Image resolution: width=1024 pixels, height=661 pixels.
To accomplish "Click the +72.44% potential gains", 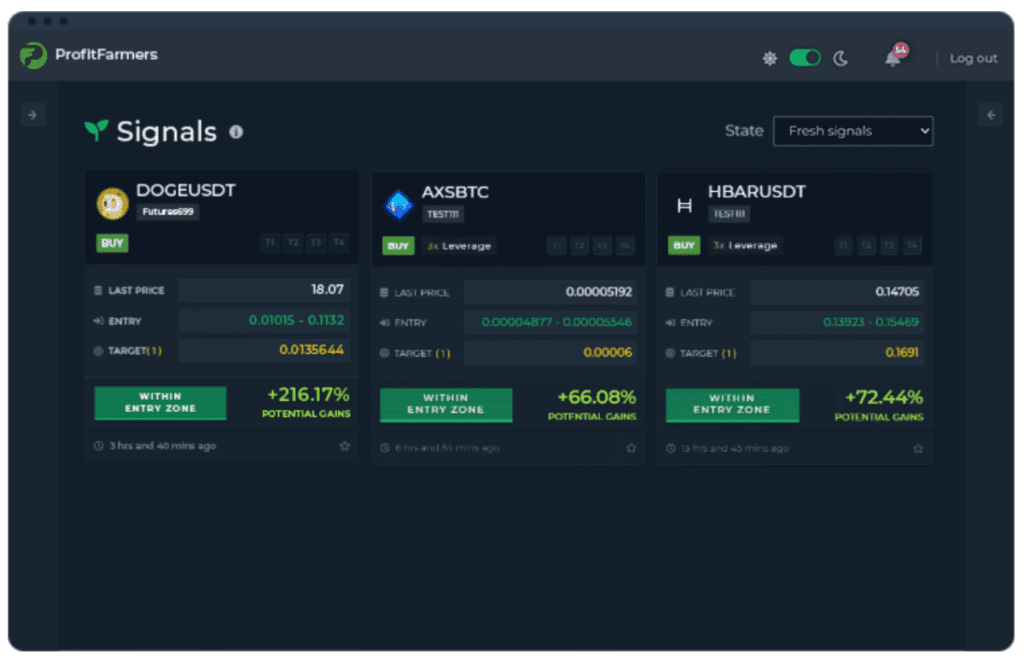I will pyautogui.click(x=884, y=397).
